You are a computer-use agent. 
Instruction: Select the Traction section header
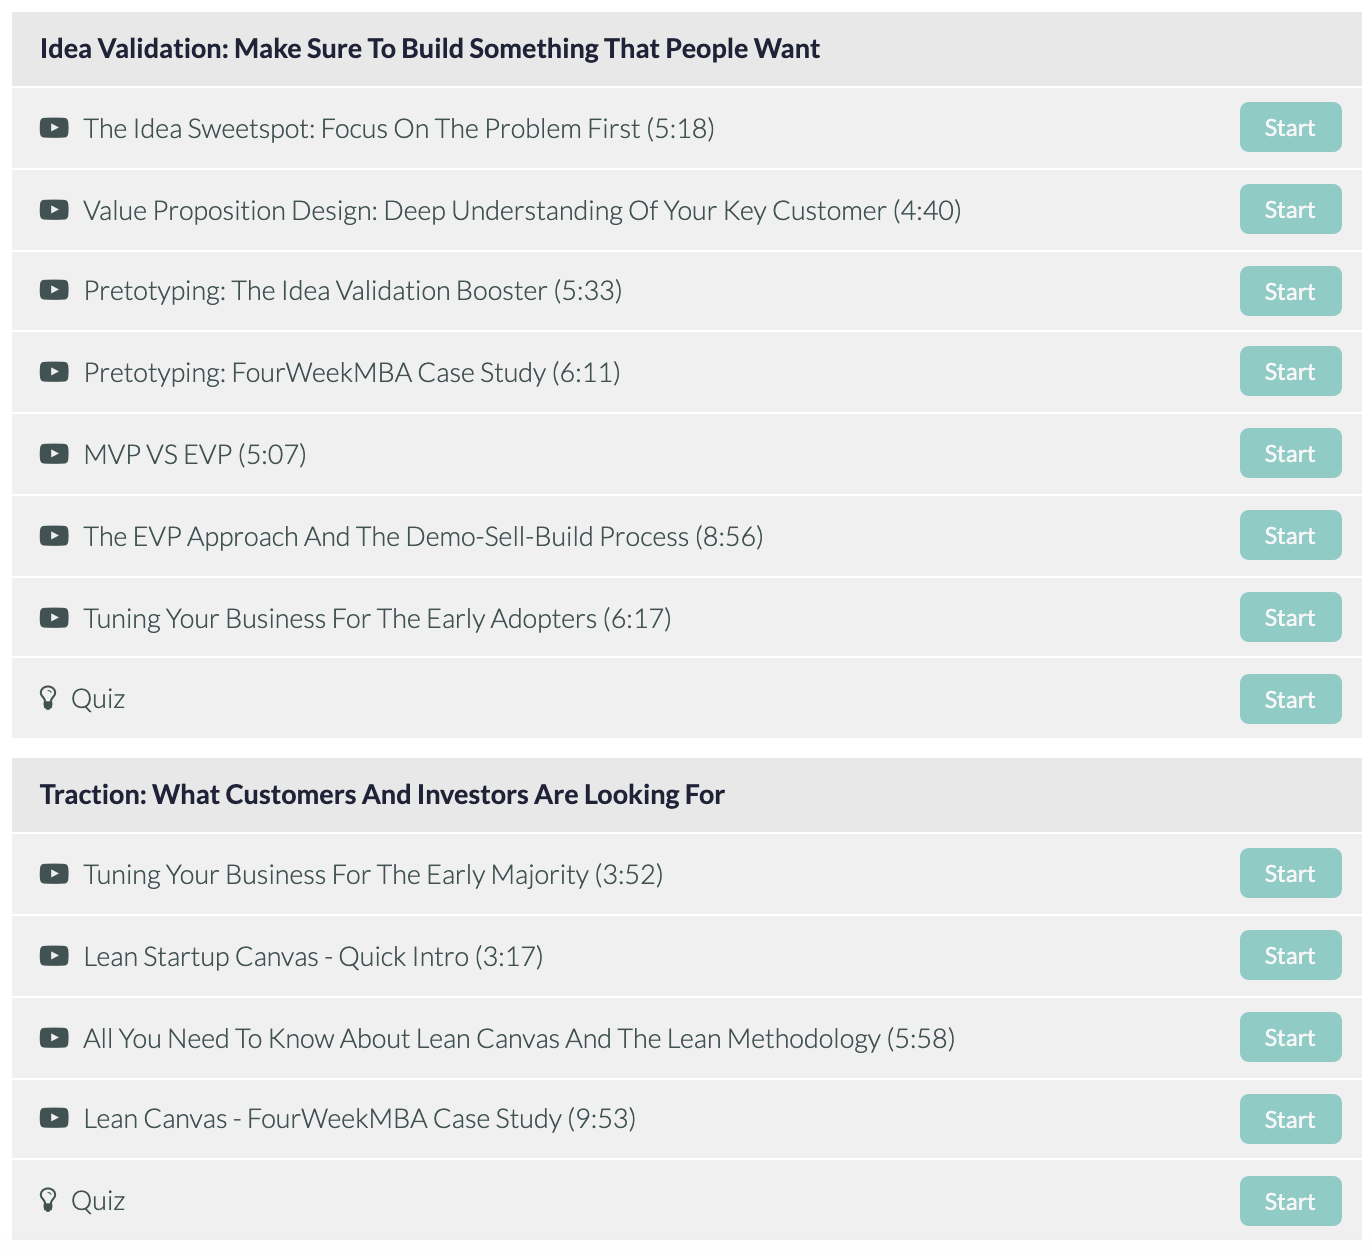(382, 795)
